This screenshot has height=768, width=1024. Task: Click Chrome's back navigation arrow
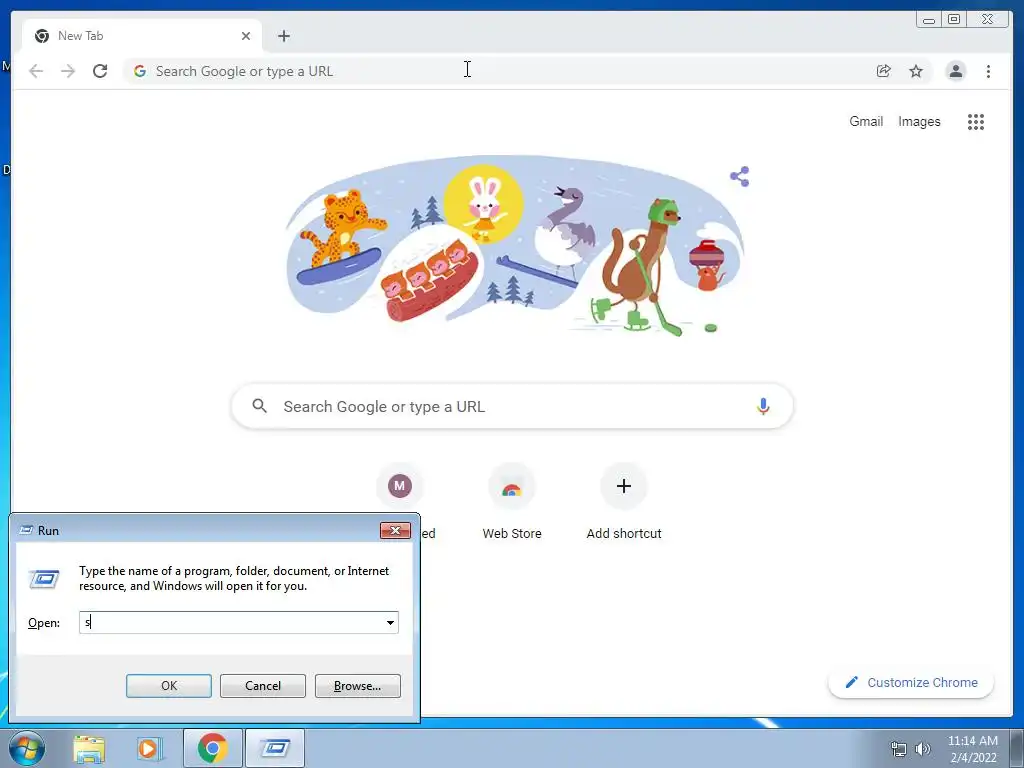click(x=36, y=71)
